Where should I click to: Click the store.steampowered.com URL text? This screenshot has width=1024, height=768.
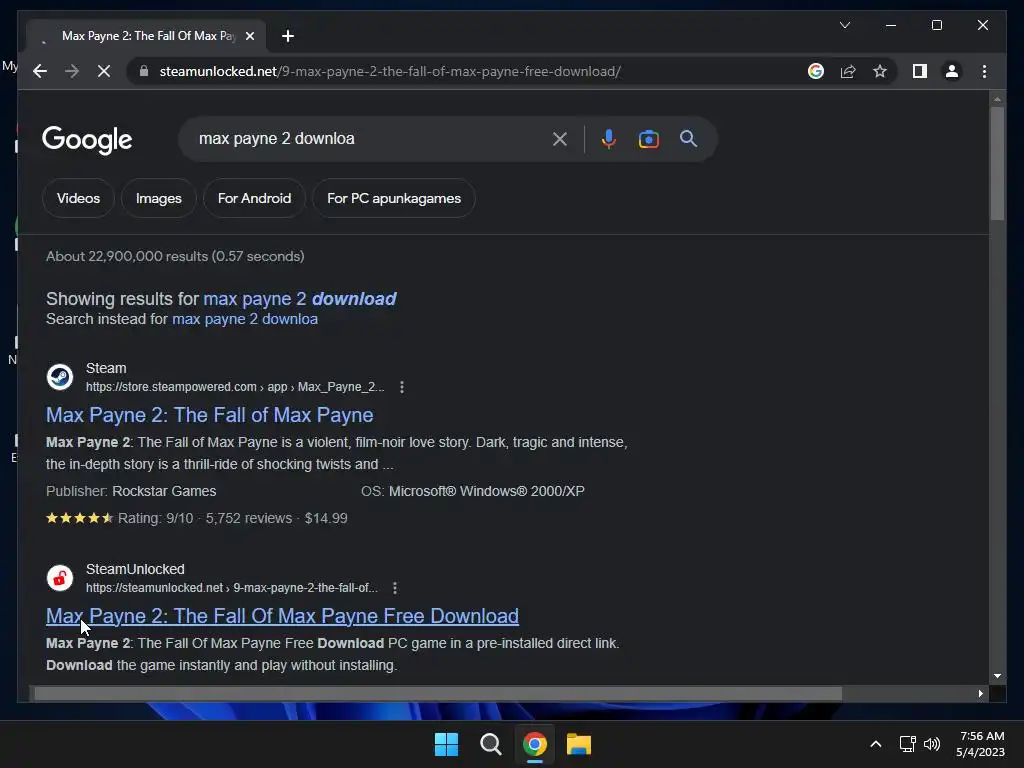pyautogui.click(x=235, y=387)
